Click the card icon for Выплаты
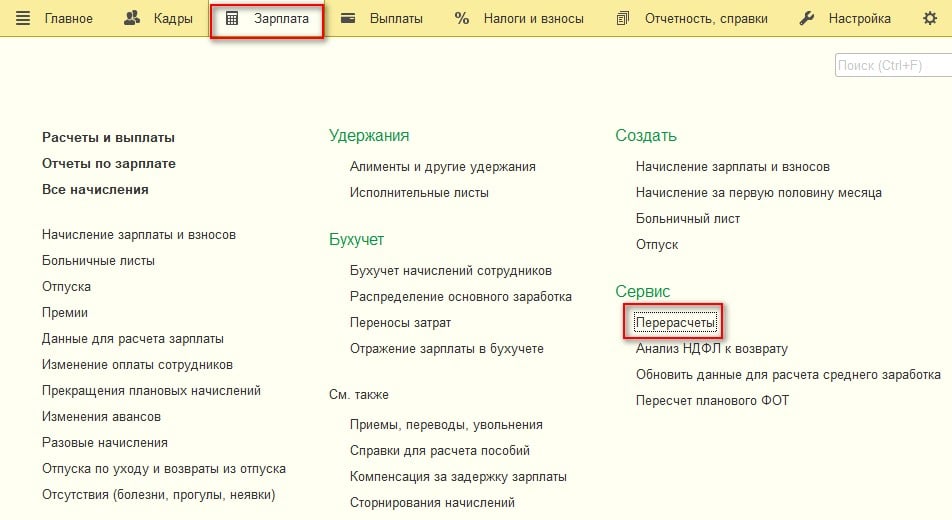The width and height of the screenshot is (952, 520). (x=348, y=18)
